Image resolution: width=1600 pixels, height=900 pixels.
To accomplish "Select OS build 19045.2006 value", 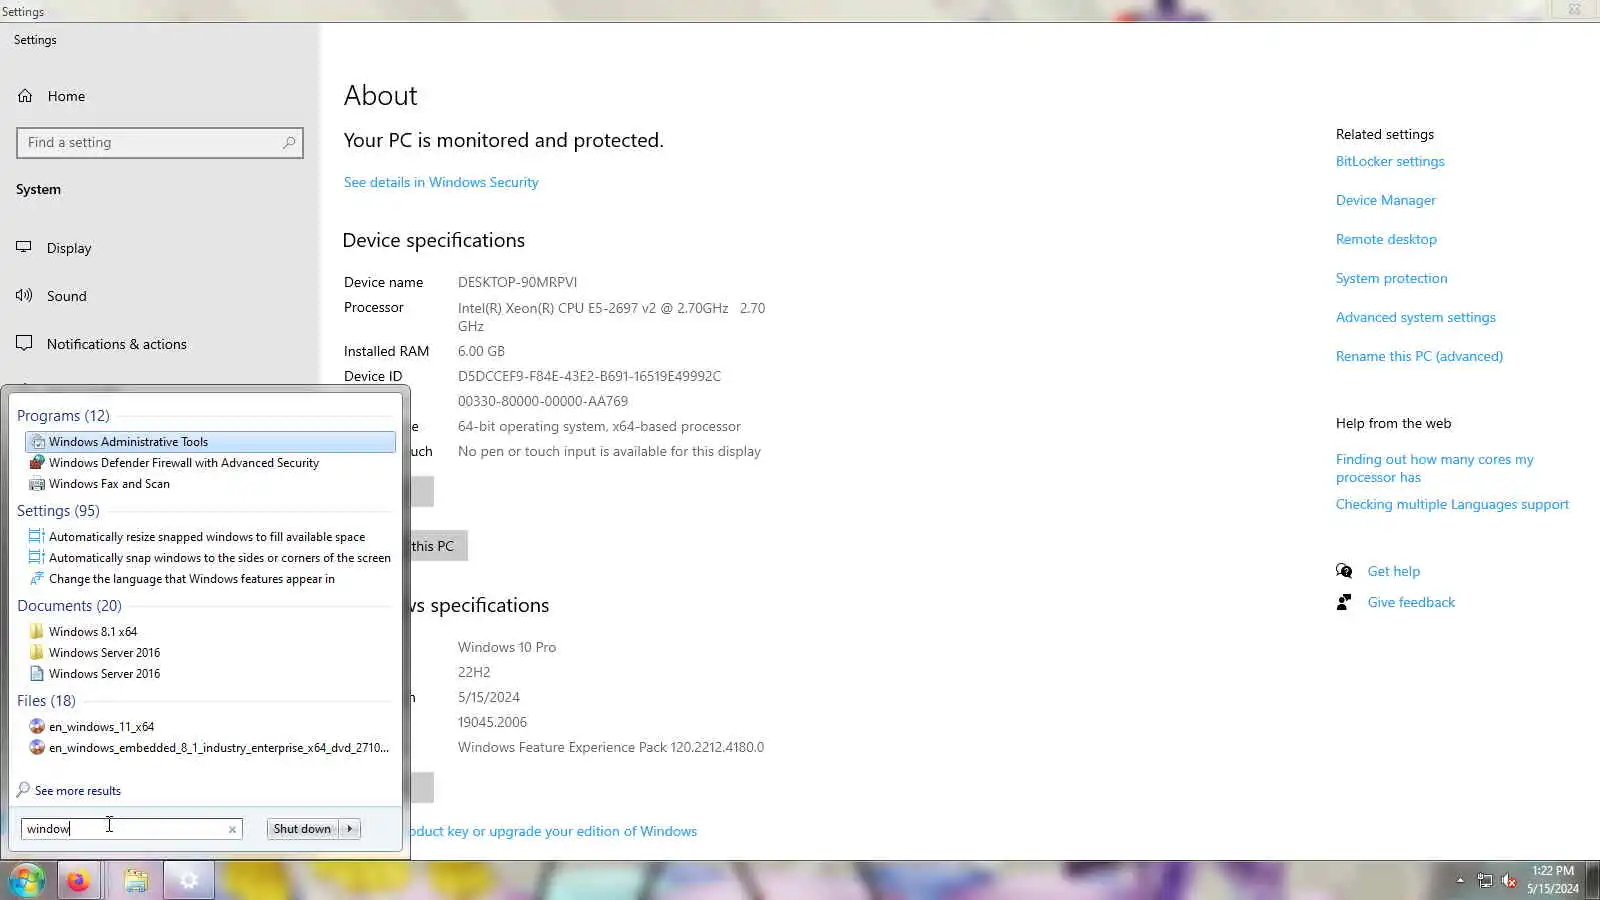I will coord(492,722).
